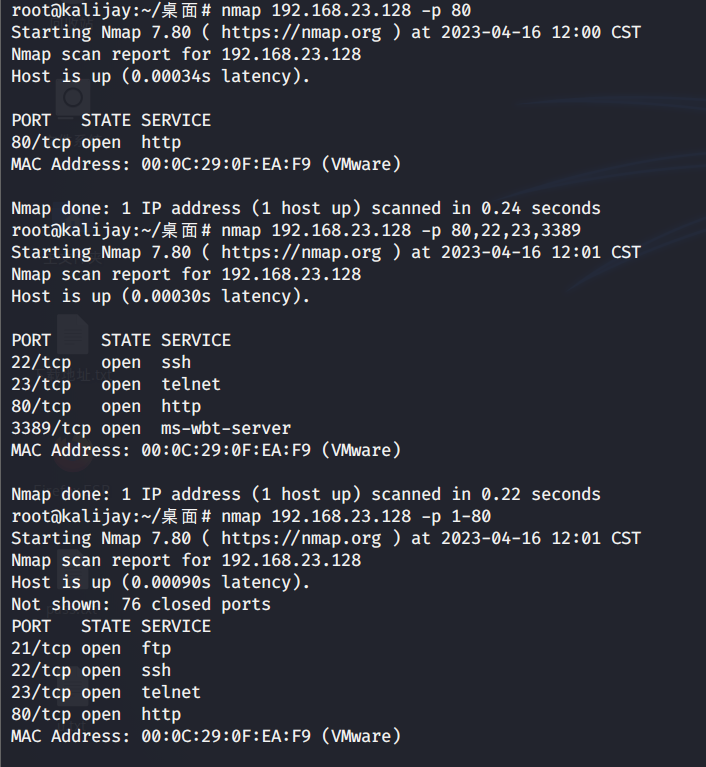The image size is (706, 767).
Task: Click the 'ftp' service name
Action: [x=156, y=648]
